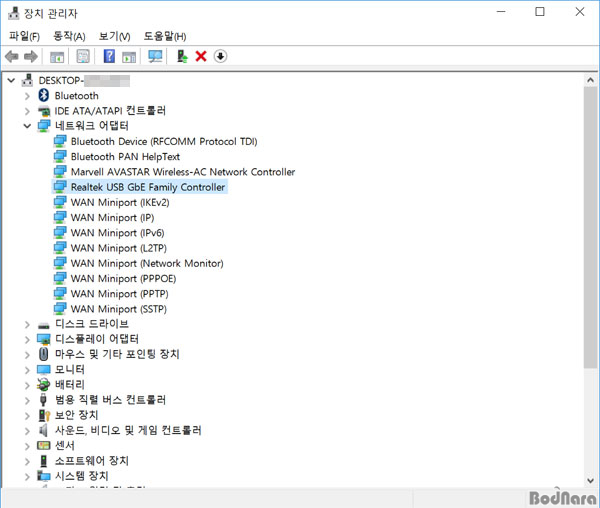Click the Disable device down-arrow icon

(220, 56)
